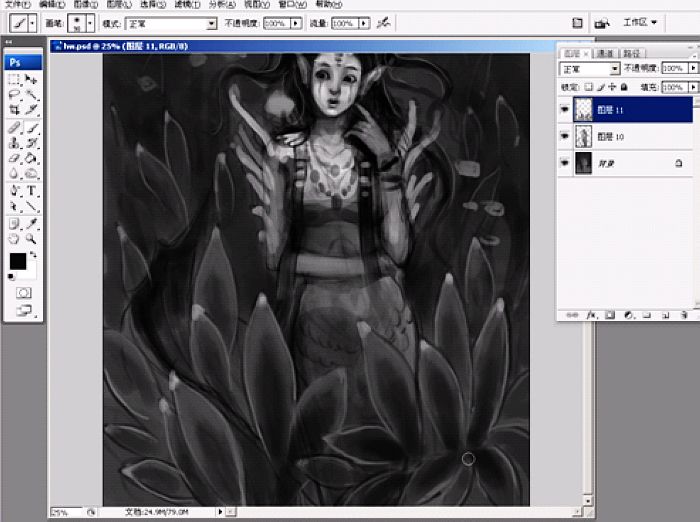Toggle lock image pixels

click(600, 87)
